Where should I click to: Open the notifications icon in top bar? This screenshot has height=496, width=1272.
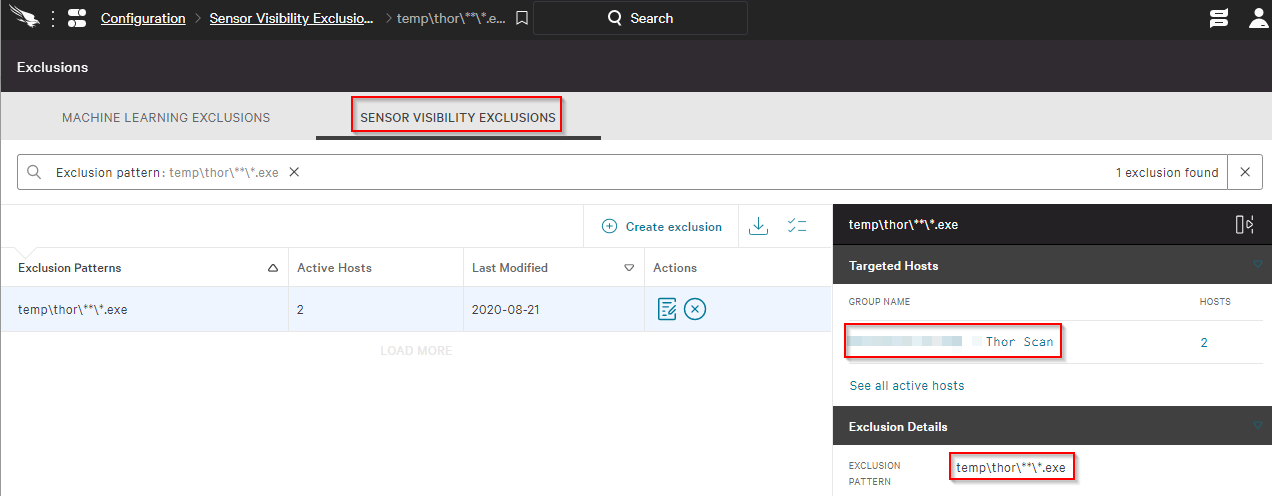[x=1218, y=18]
